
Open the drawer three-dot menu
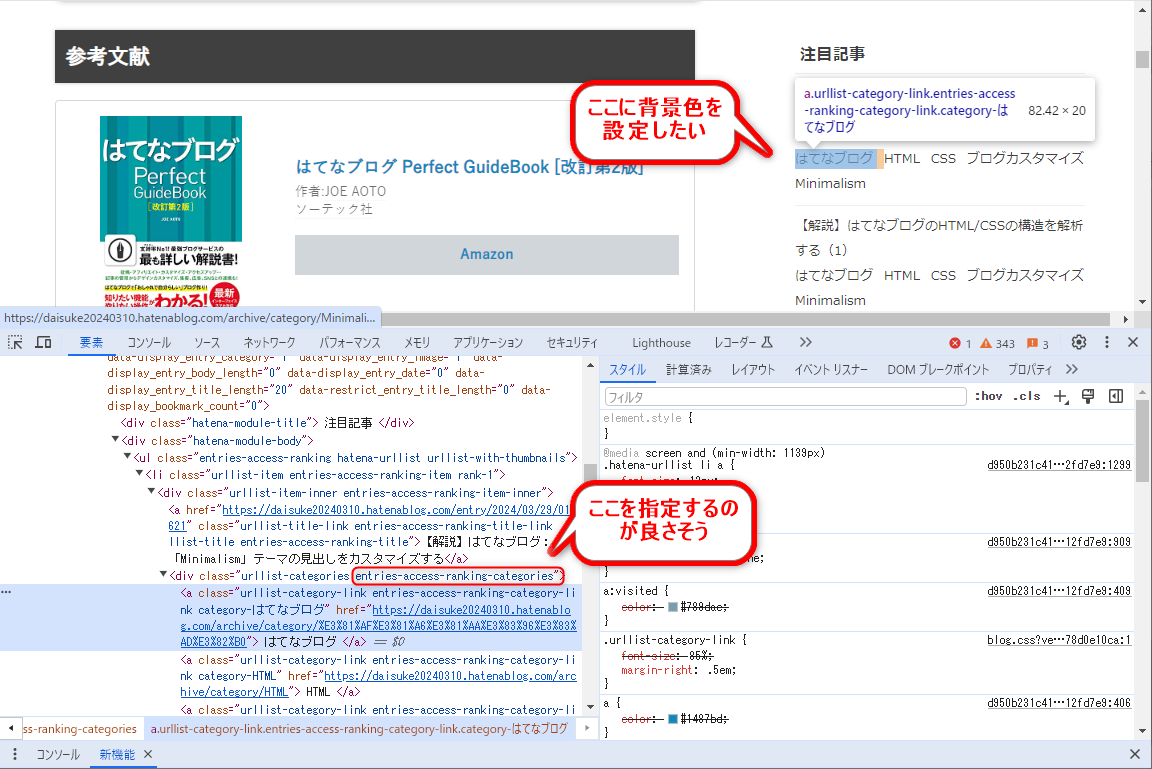(15, 754)
